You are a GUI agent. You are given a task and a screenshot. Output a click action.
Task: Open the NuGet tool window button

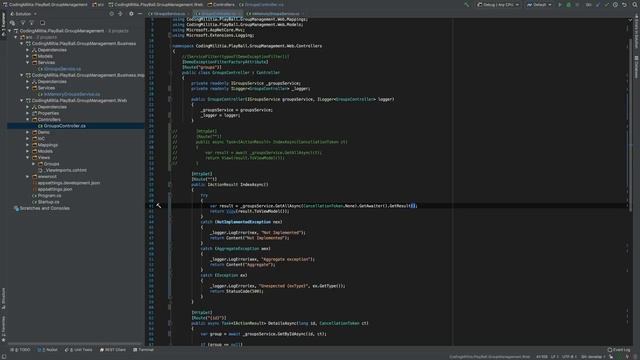(x=48, y=350)
